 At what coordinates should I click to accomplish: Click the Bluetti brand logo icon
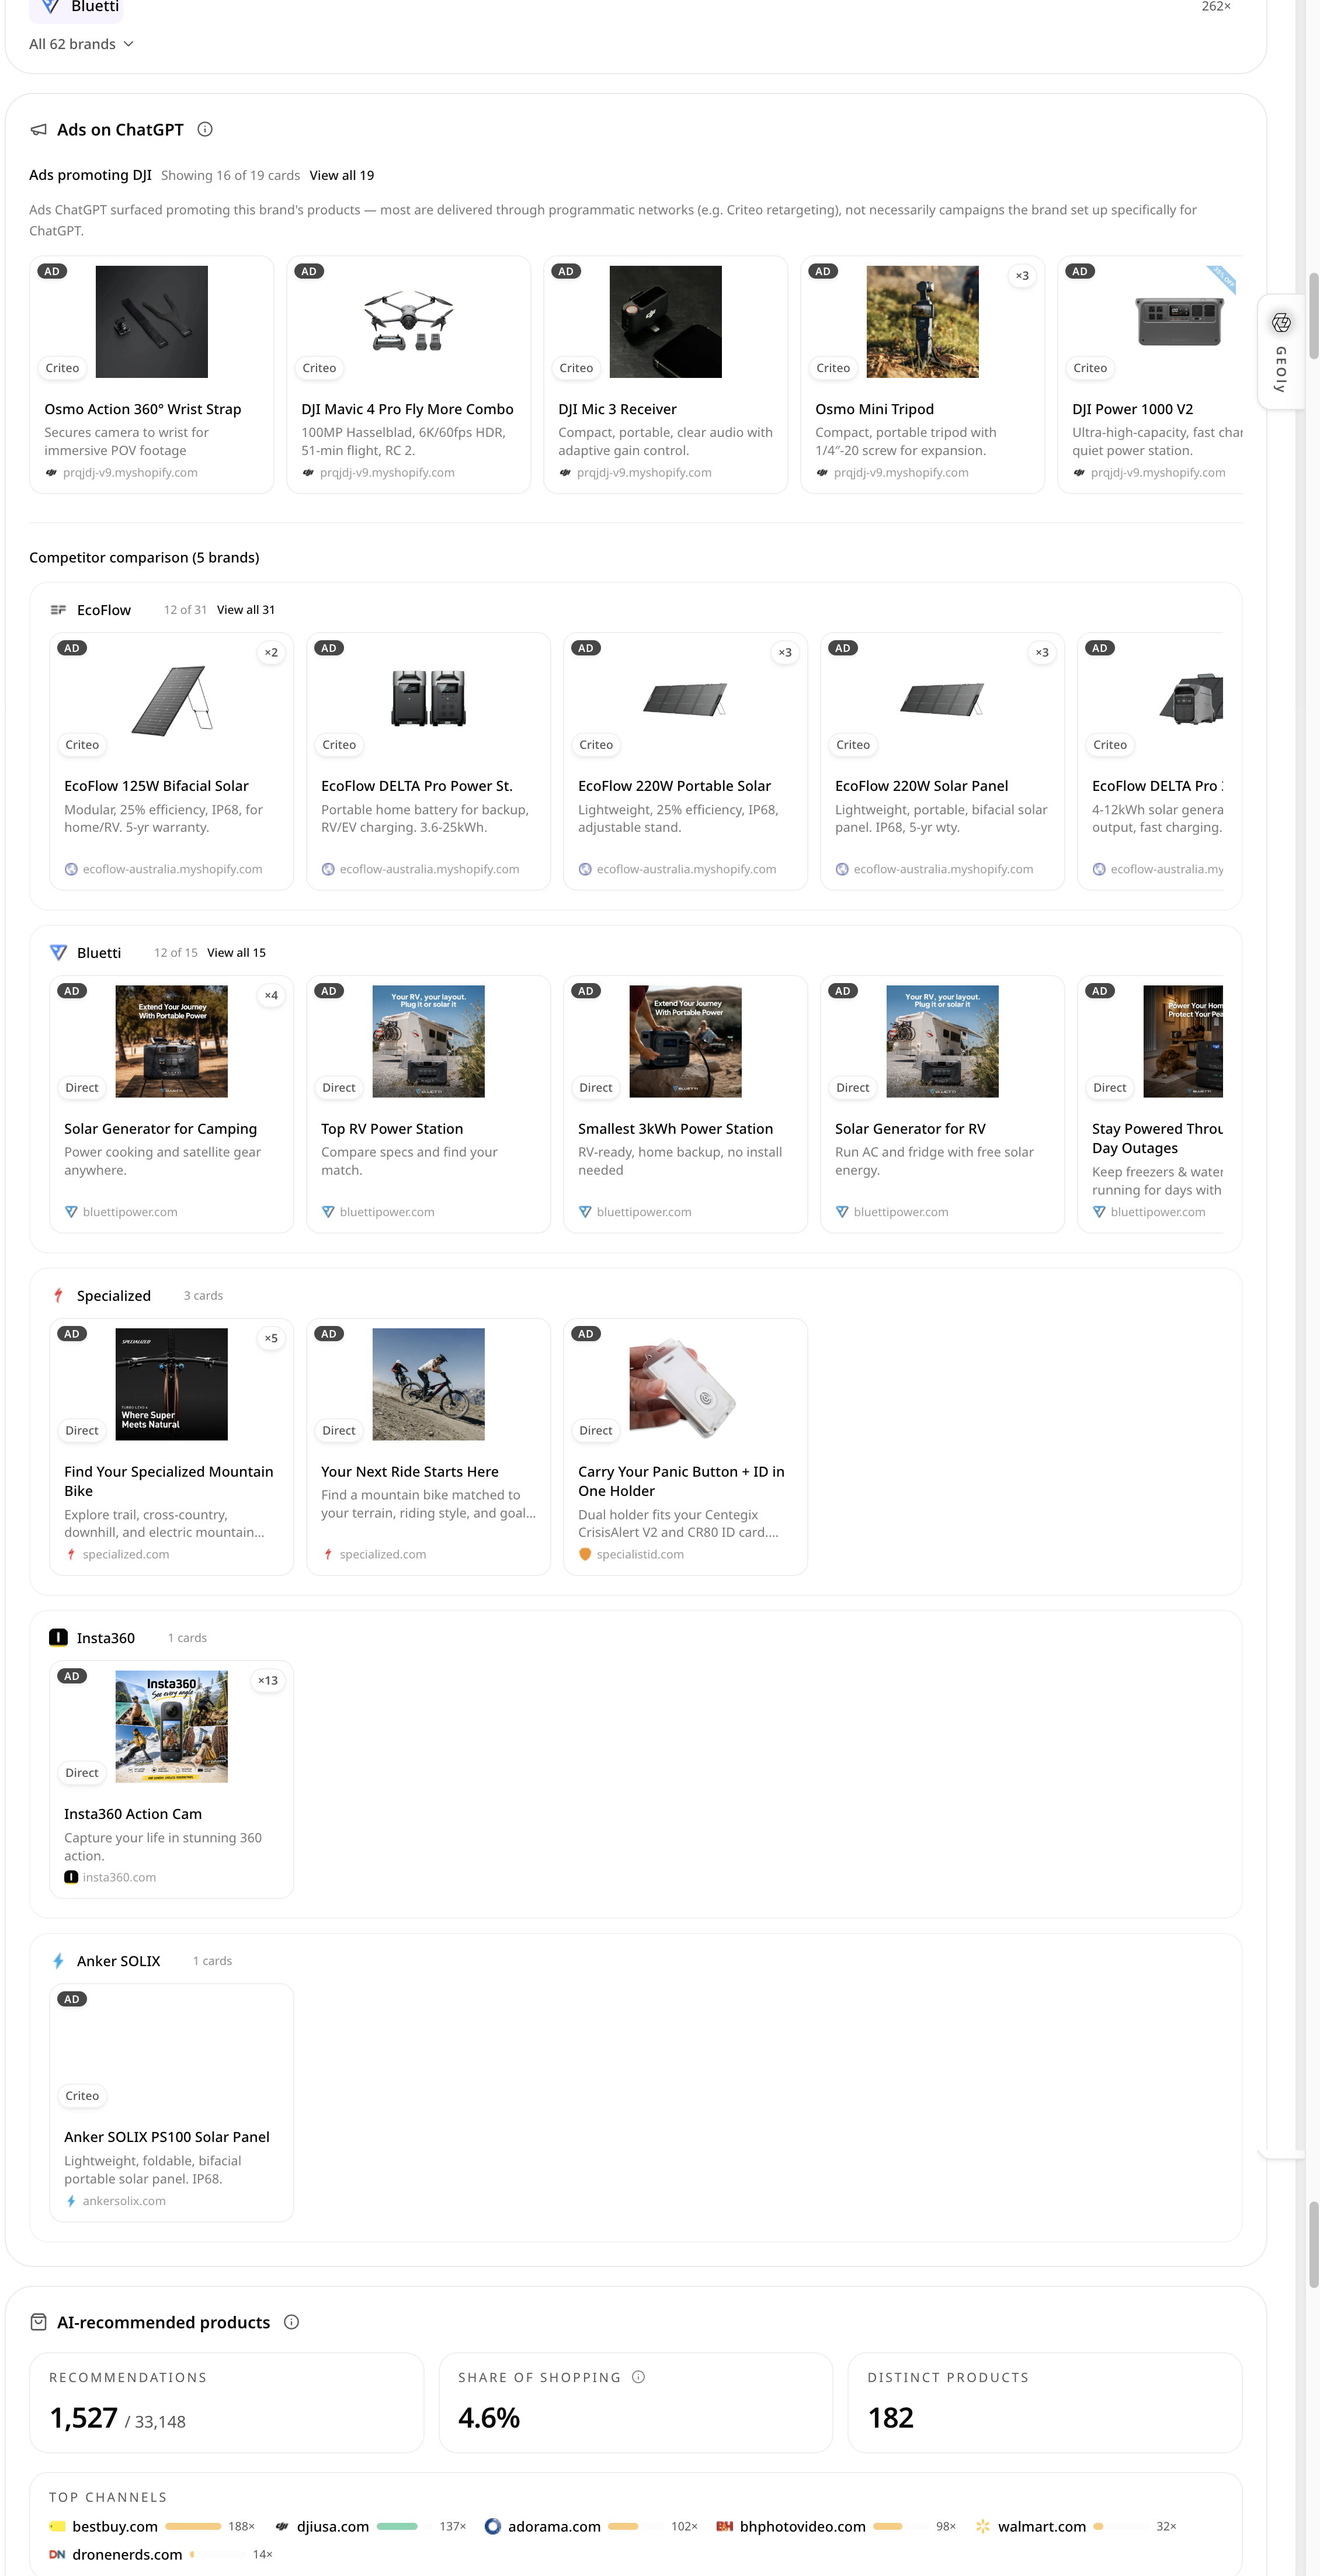click(59, 953)
